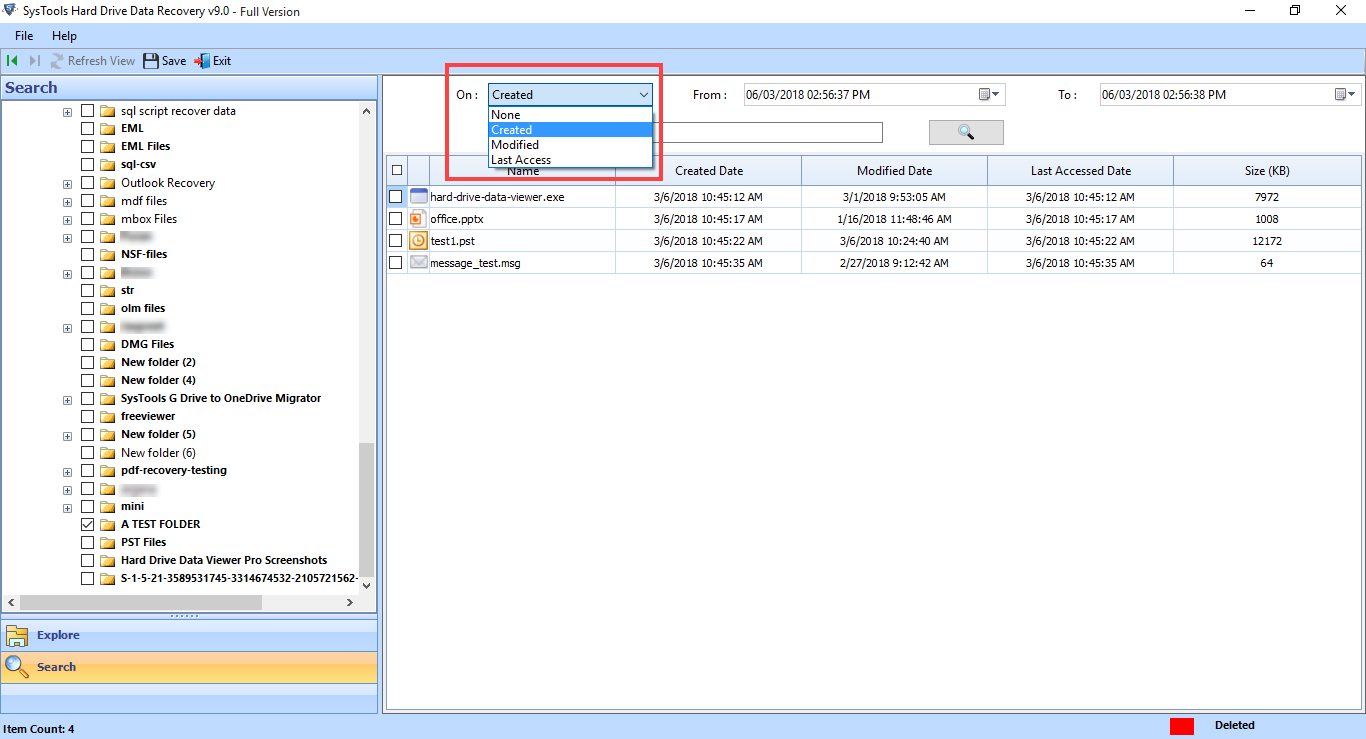The height and width of the screenshot is (739, 1366).
Task: Select the Last Access dropdown option
Action: tap(519, 159)
